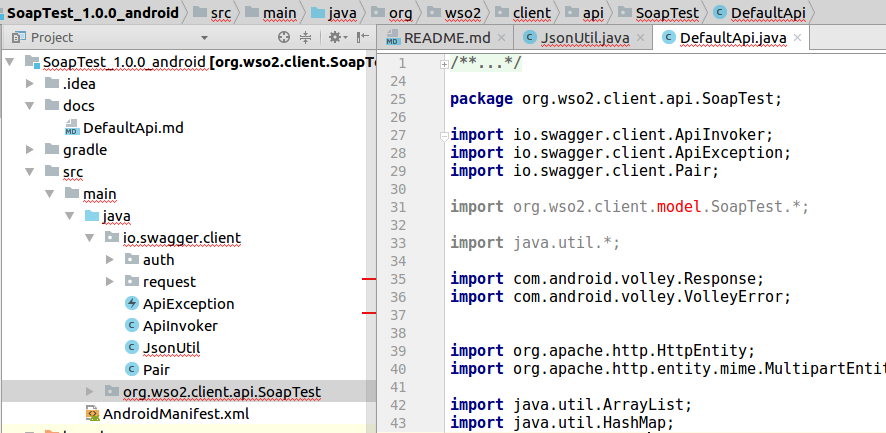Click main in the breadcrumb bar
This screenshot has width=886, height=433.
280,13
